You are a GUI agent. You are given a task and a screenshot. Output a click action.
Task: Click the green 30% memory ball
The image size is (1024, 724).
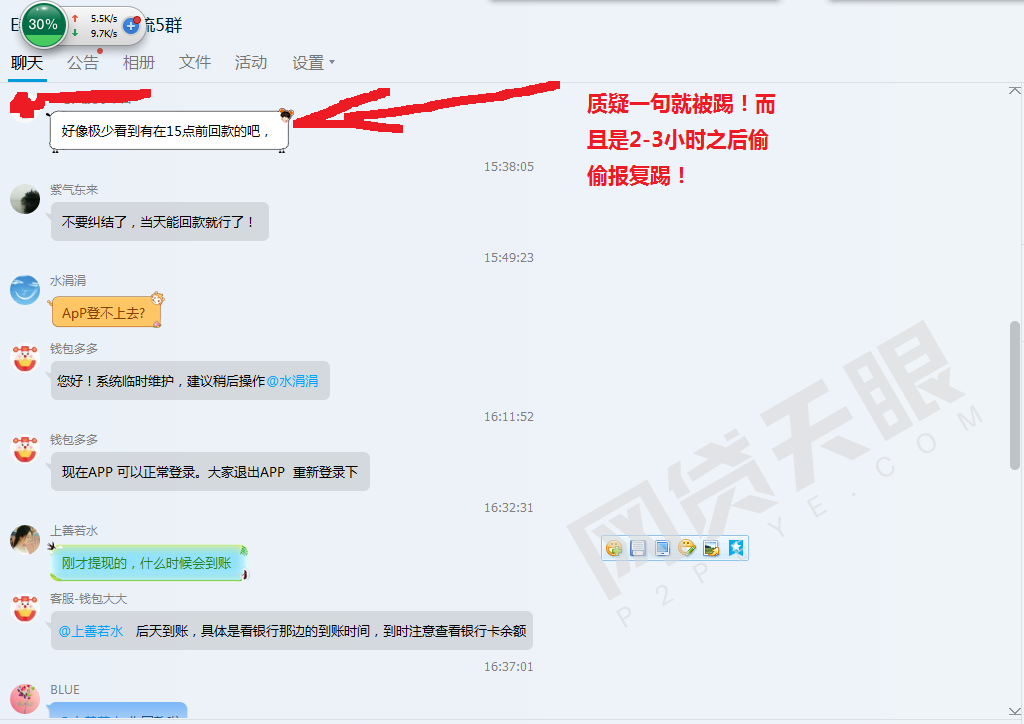[x=42, y=24]
